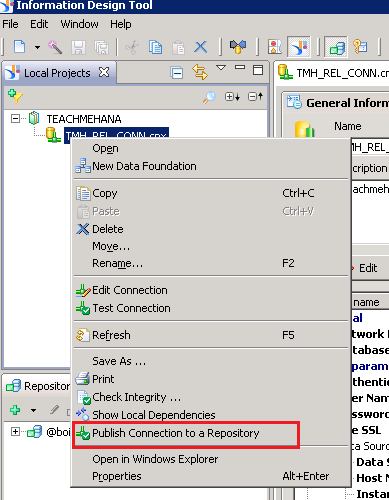Toggle the Local Projects view toolbar icon
The height and width of the screenshot is (500, 389).
299,46
